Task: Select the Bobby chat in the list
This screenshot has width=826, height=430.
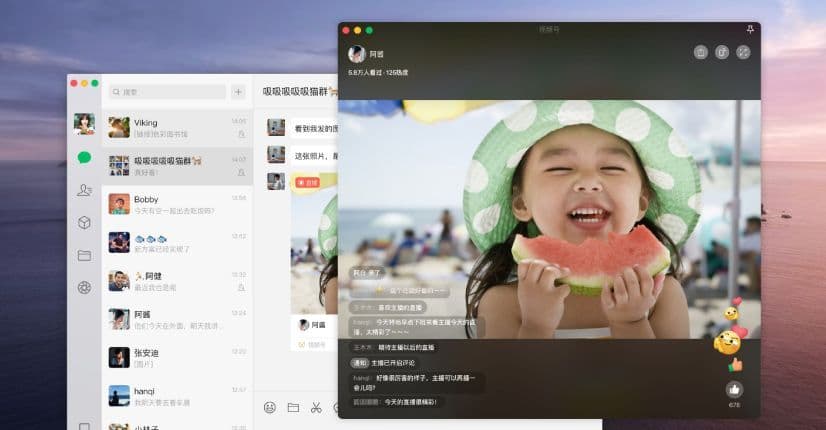Action: (177, 204)
